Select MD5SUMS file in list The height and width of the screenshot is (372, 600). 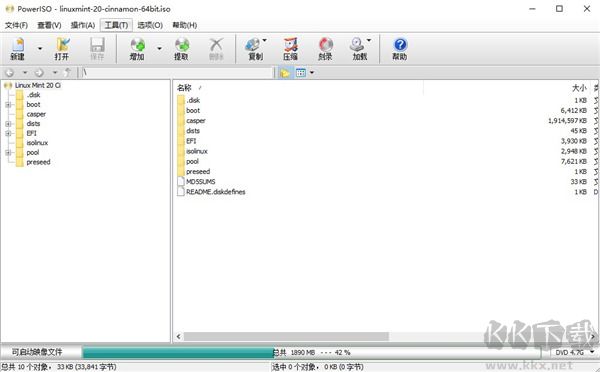[x=201, y=182]
